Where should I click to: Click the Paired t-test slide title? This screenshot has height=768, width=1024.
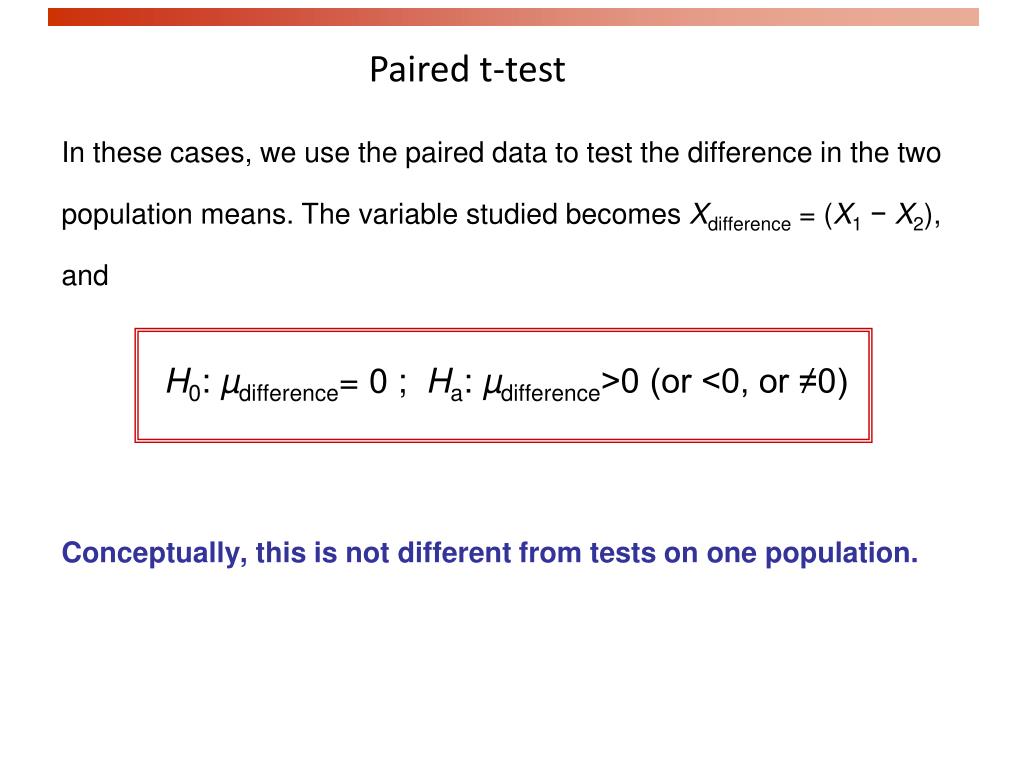tap(467, 69)
